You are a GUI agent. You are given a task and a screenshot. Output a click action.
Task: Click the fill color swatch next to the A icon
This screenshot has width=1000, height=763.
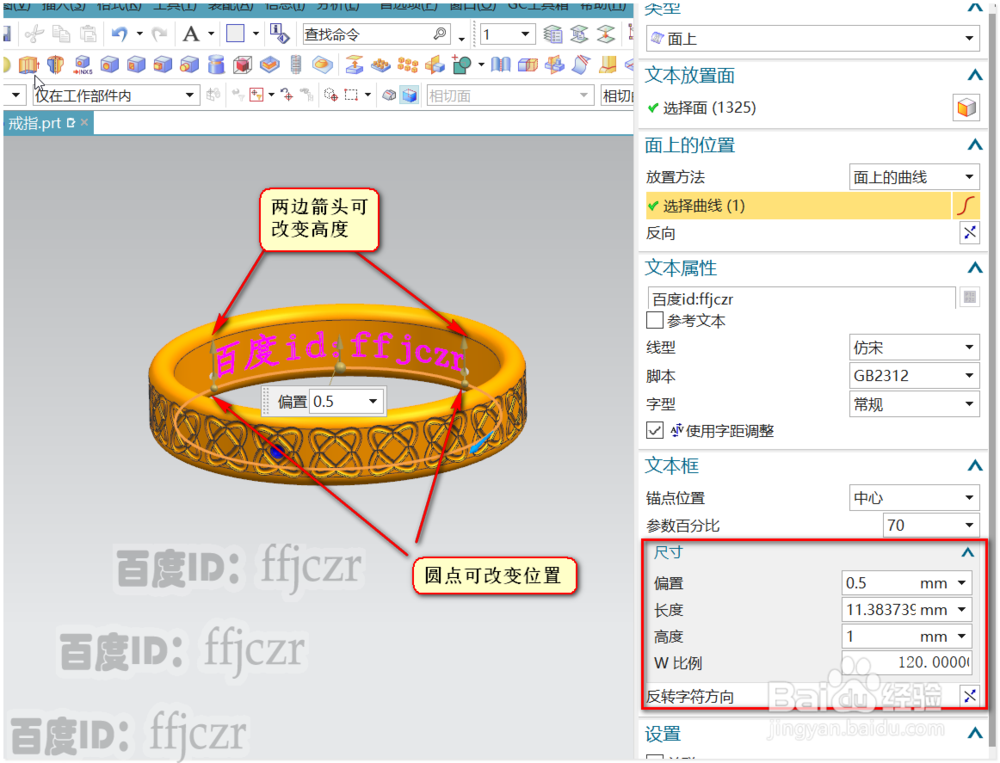click(233, 33)
